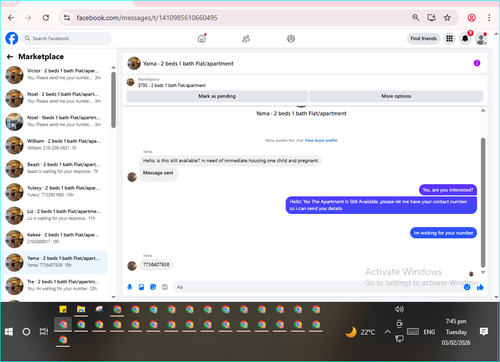Open the Windows Start menu
Image resolution: width=500 pixels, height=362 pixels.
click(9, 332)
